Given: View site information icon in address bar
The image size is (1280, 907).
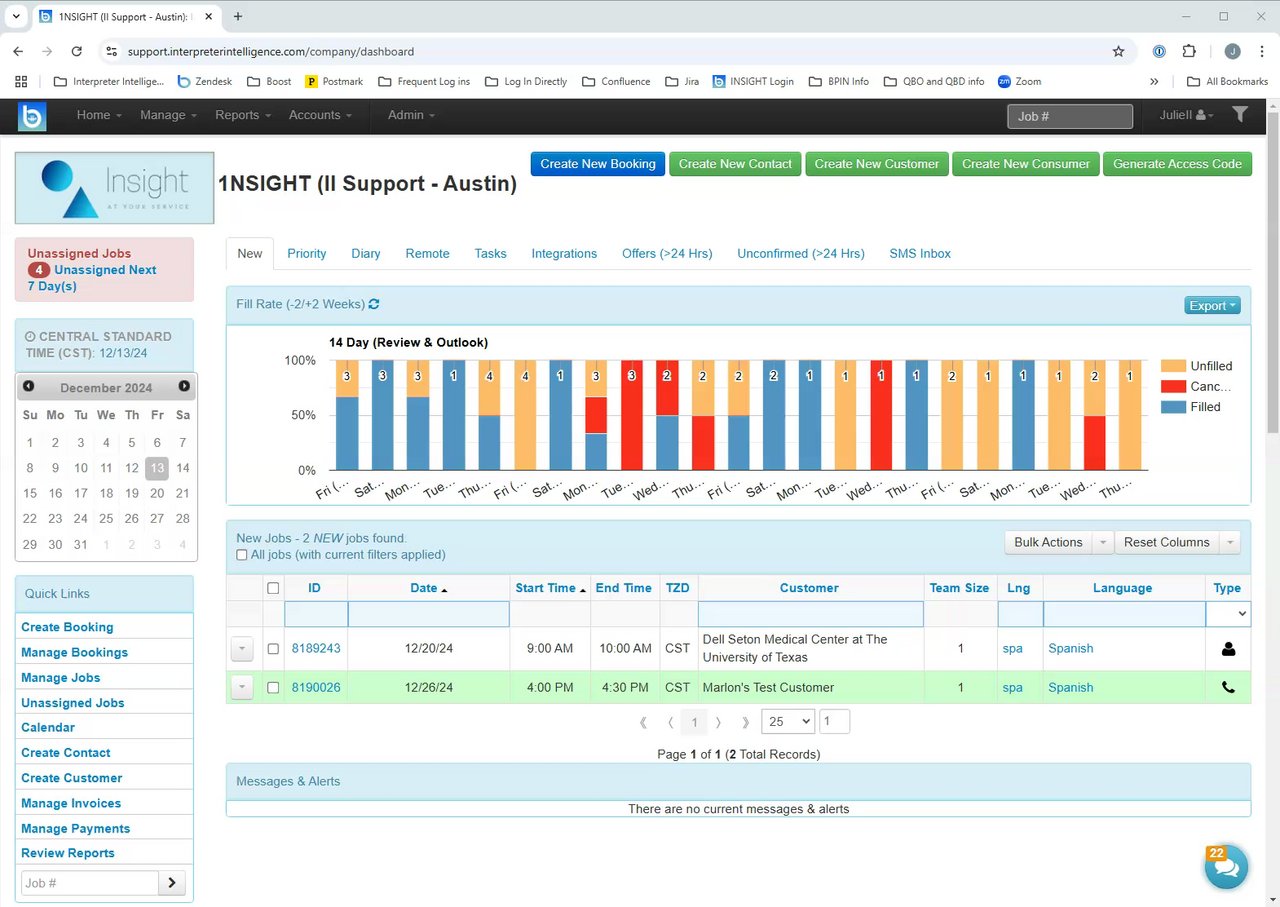Looking at the screenshot, I should 110,51.
